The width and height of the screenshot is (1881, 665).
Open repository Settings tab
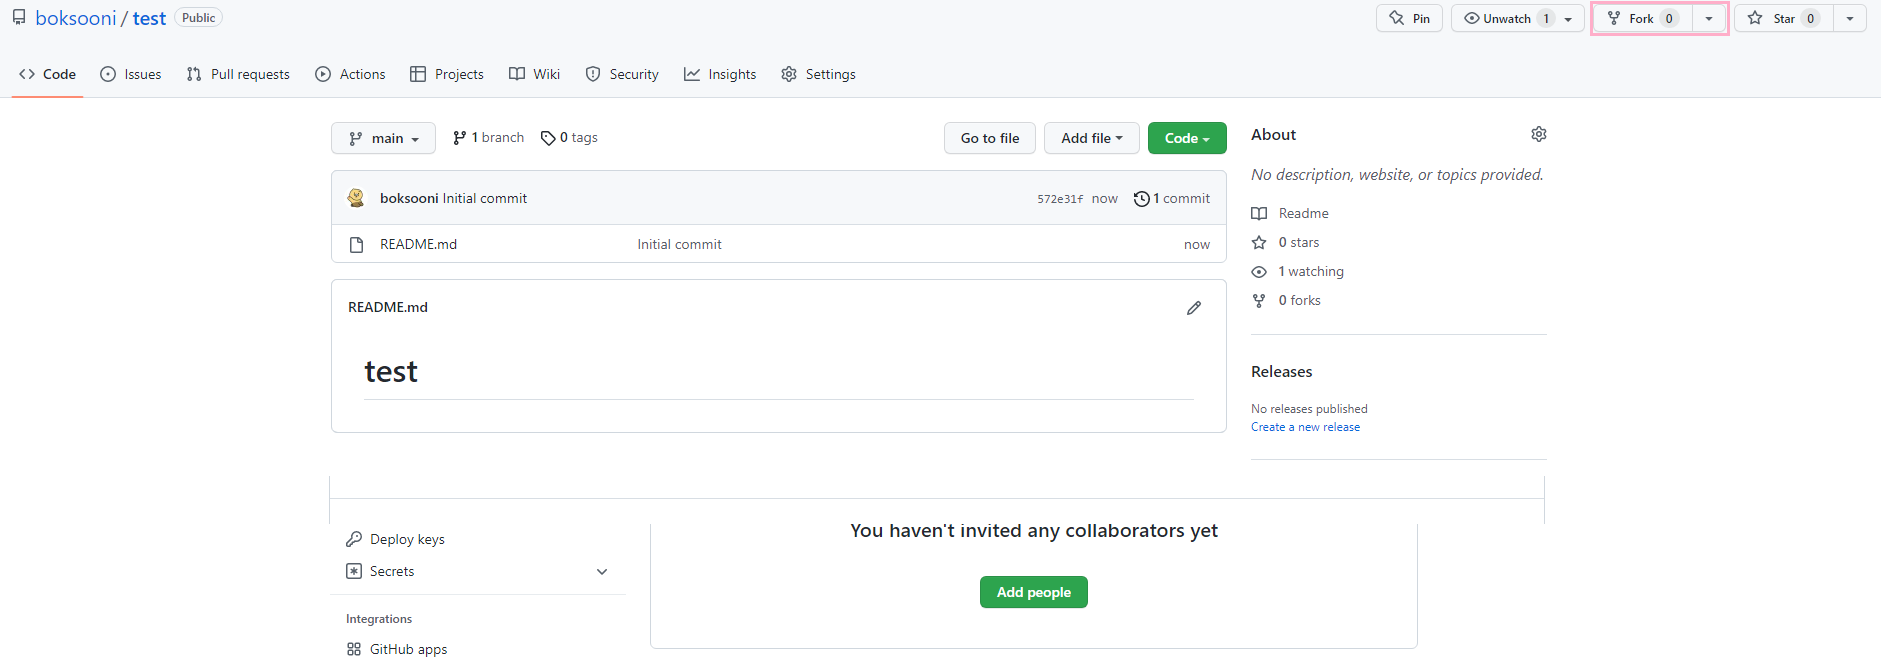(818, 74)
